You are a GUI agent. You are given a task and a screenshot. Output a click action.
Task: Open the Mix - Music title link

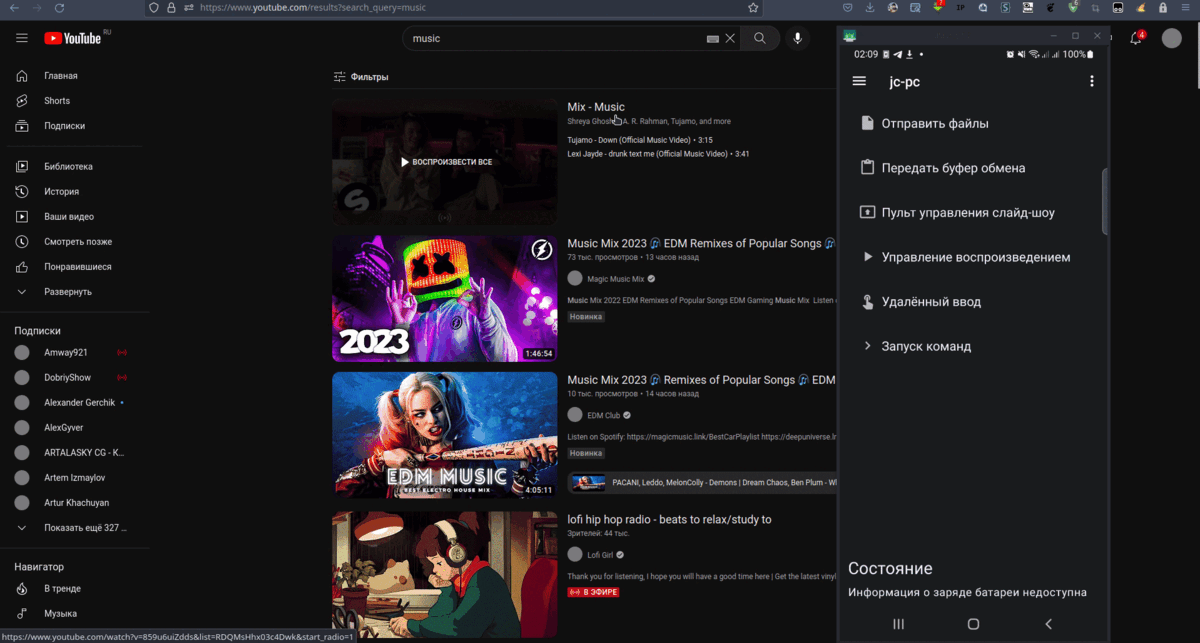pyautogui.click(x=596, y=107)
